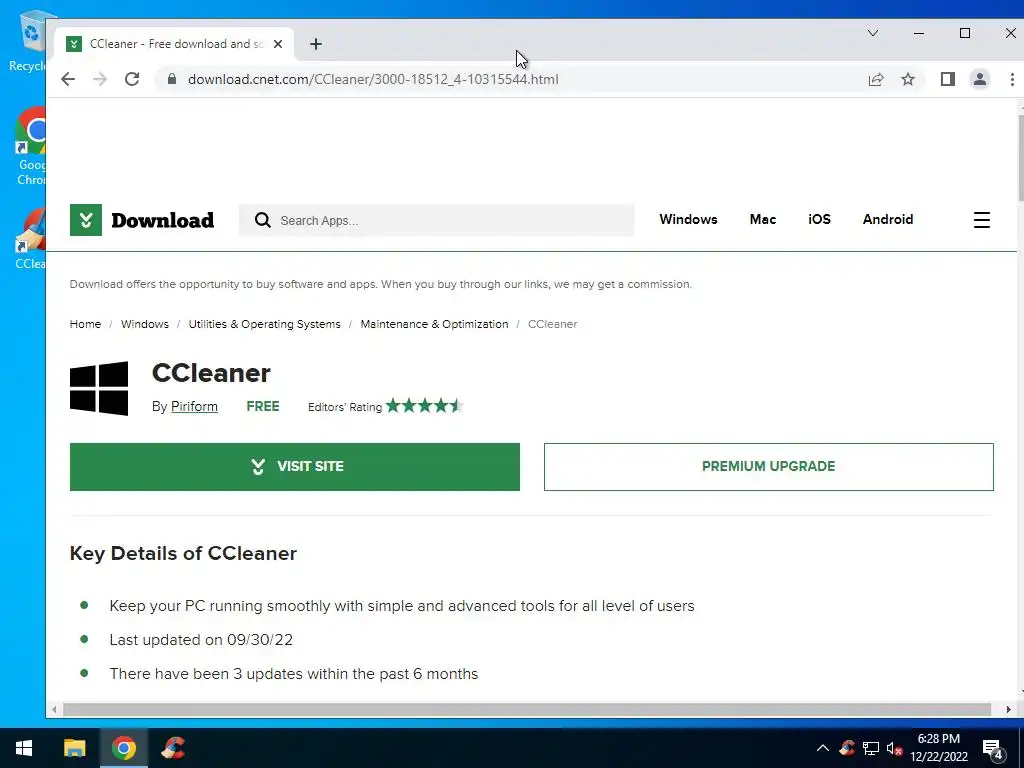Click the browser forward arrow
This screenshot has width=1024, height=768.
[100, 79]
